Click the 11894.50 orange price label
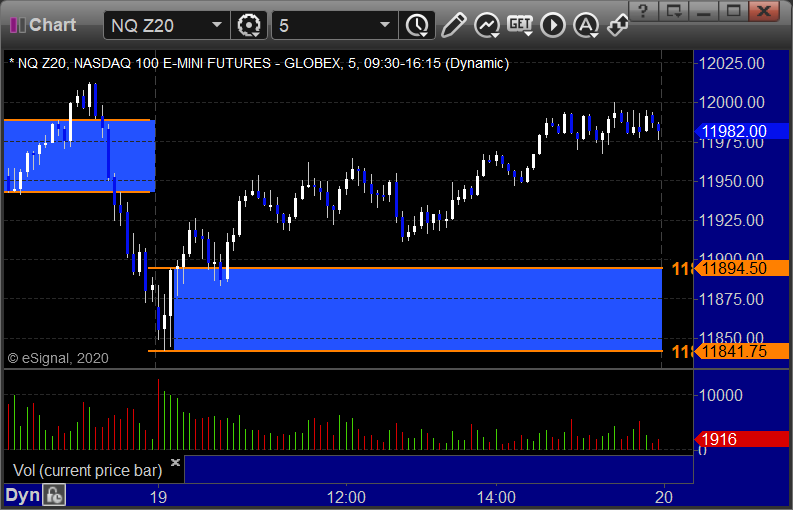793x510 pixels. (741, 268)
